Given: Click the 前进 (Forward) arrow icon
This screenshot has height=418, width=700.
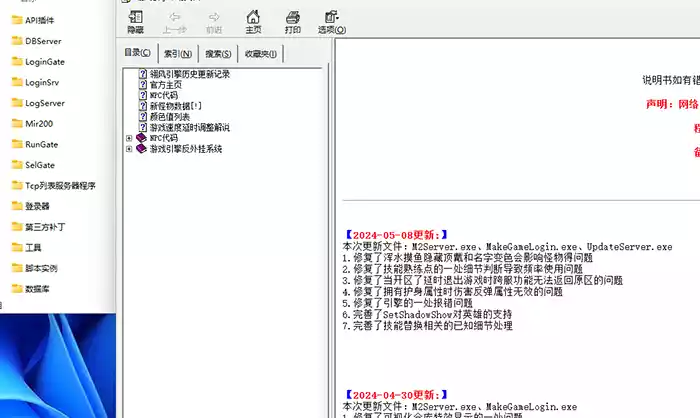Looking at the screenshot, I should click(214, 20).
